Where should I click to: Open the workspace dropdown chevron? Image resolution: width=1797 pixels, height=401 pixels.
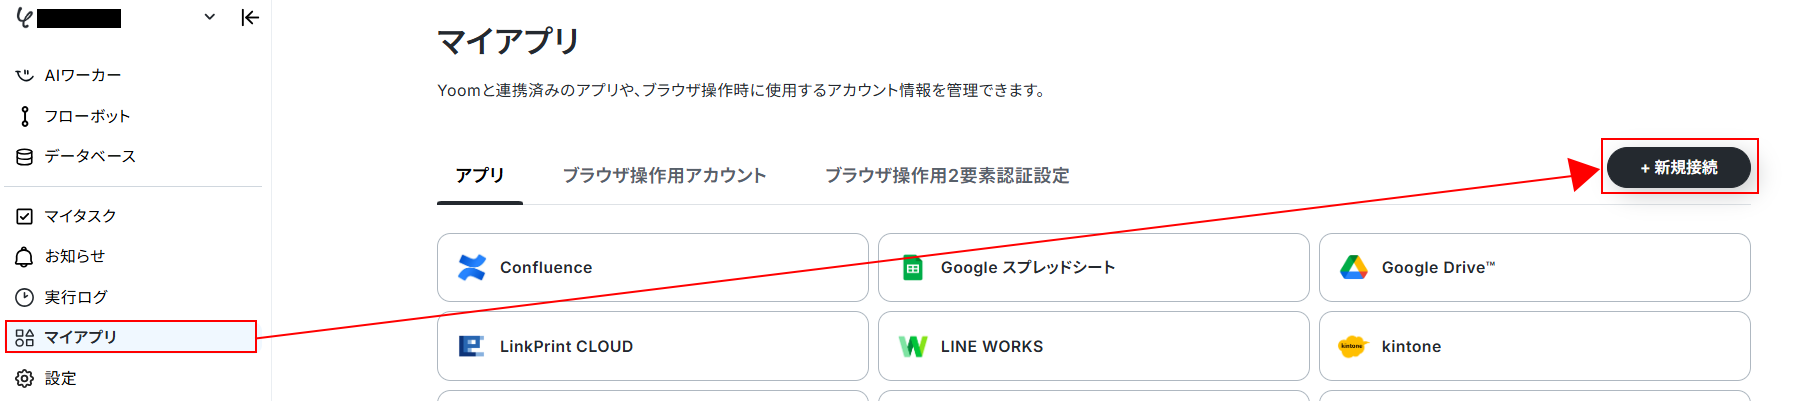tap(209, 17)
